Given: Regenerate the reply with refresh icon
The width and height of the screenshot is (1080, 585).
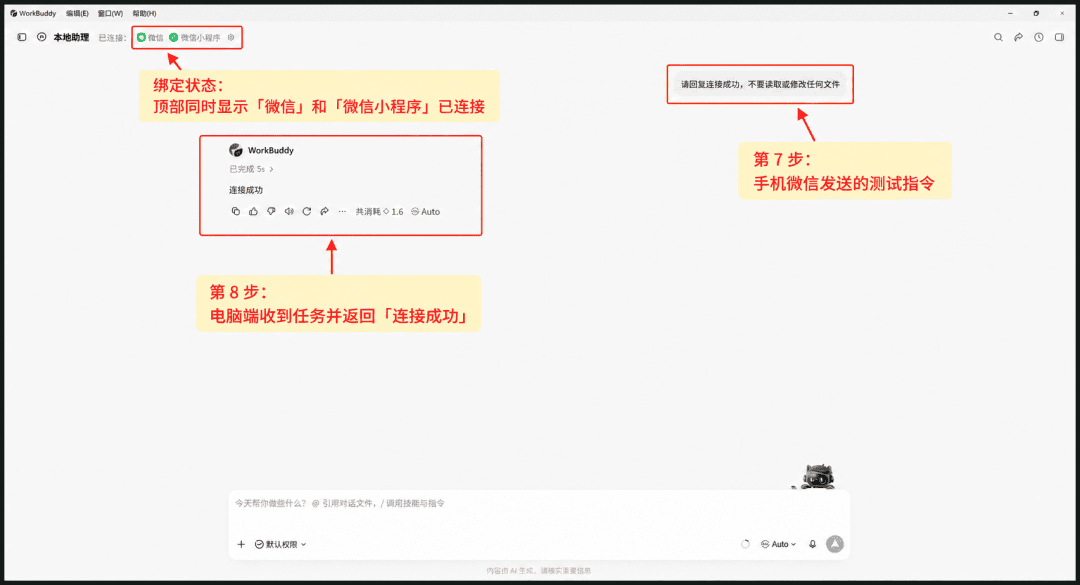Looking at the screenshot, I should pyautogui.click(x=307, y=212).
